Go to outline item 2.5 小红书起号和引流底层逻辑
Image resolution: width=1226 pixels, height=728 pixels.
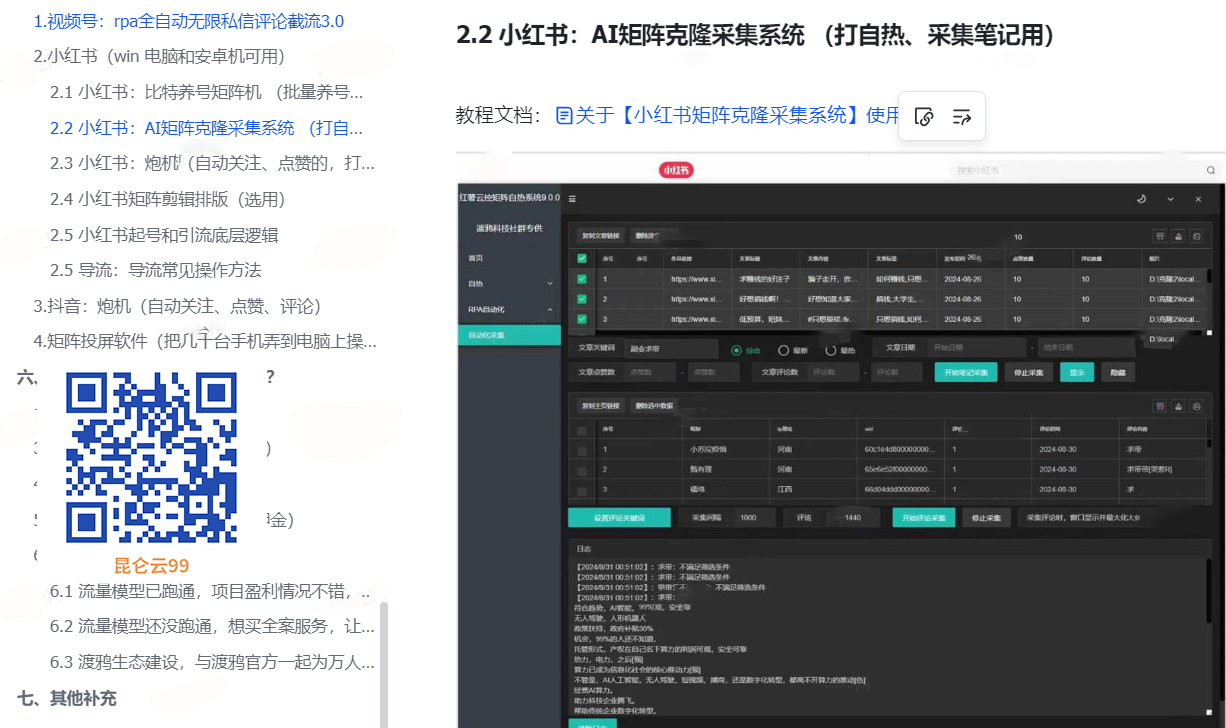coord(164,235)
